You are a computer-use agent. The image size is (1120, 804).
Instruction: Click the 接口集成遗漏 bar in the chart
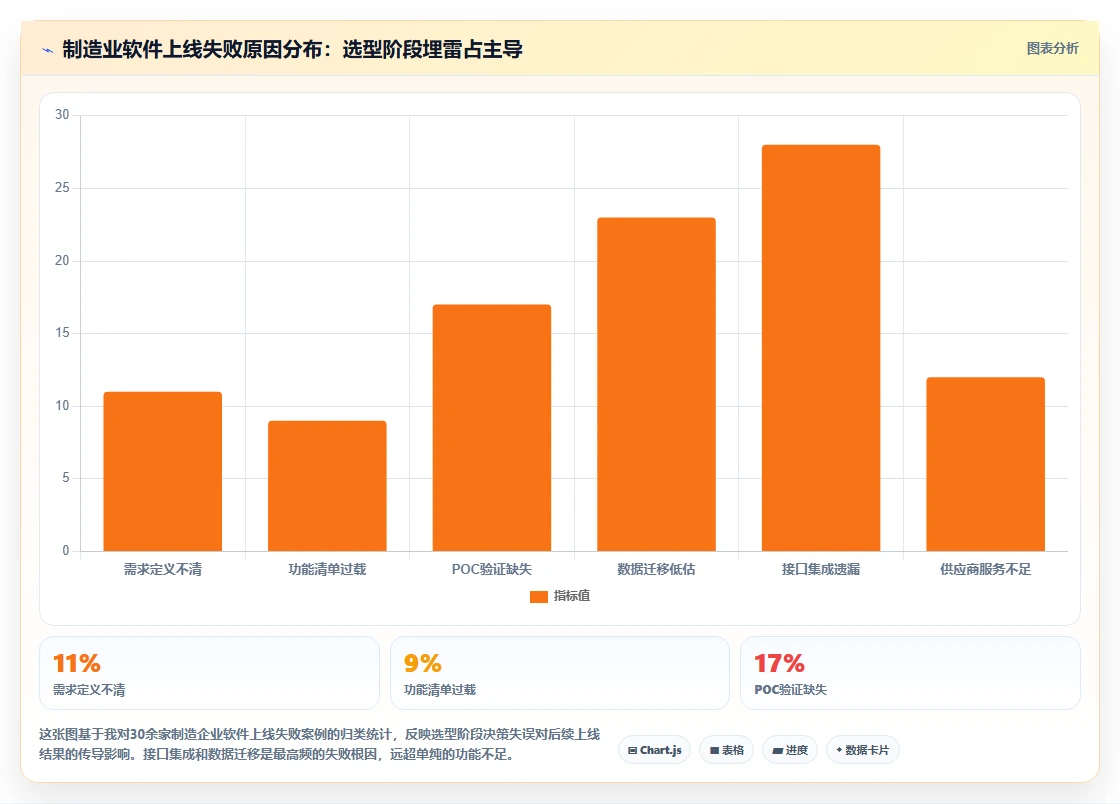(821, 348)
